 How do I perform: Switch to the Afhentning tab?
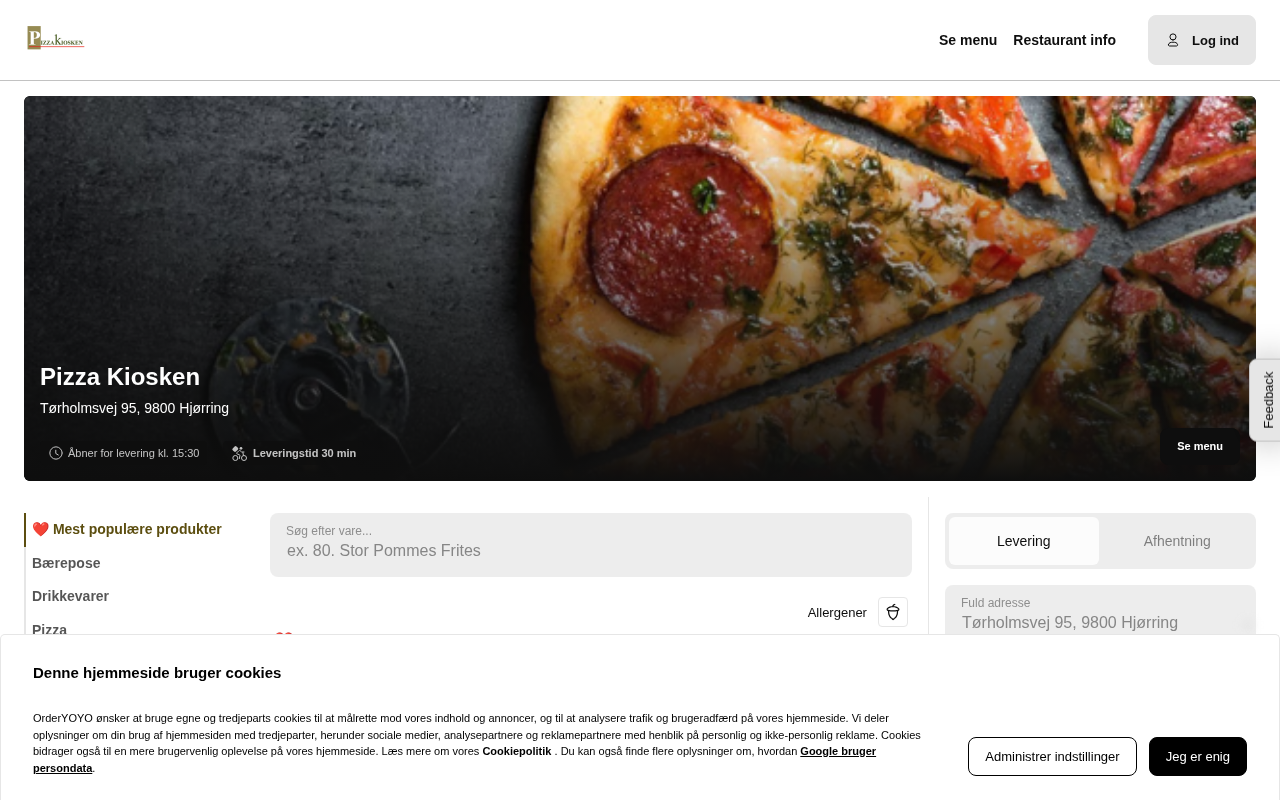(x=1177, y=541)
